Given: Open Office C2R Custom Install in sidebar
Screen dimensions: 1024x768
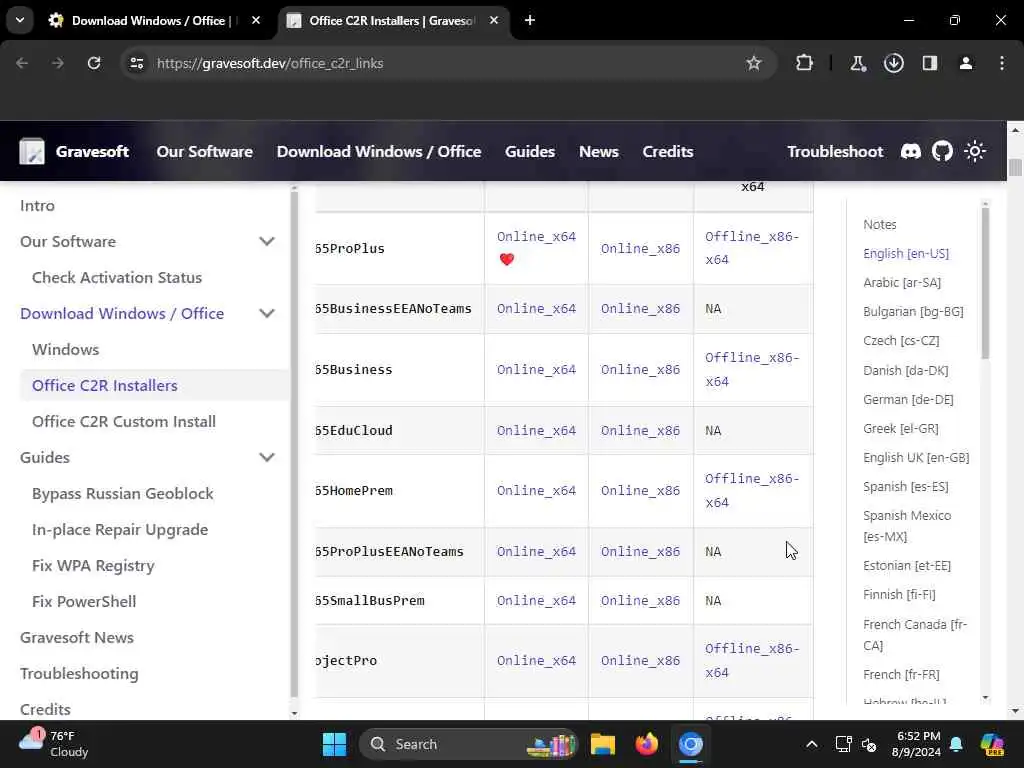Looking at the screenshot, I should click(123, 421).
